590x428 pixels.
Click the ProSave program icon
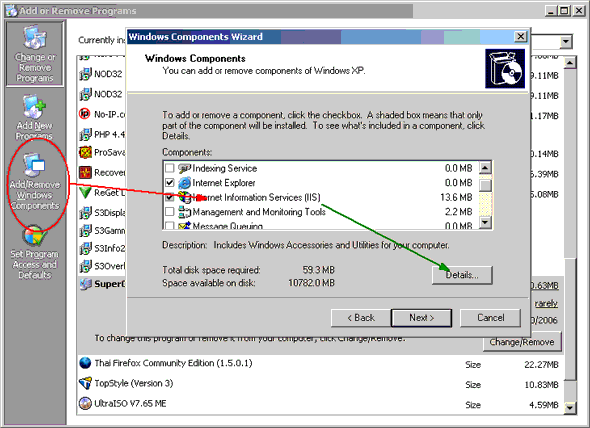(85, 152)
